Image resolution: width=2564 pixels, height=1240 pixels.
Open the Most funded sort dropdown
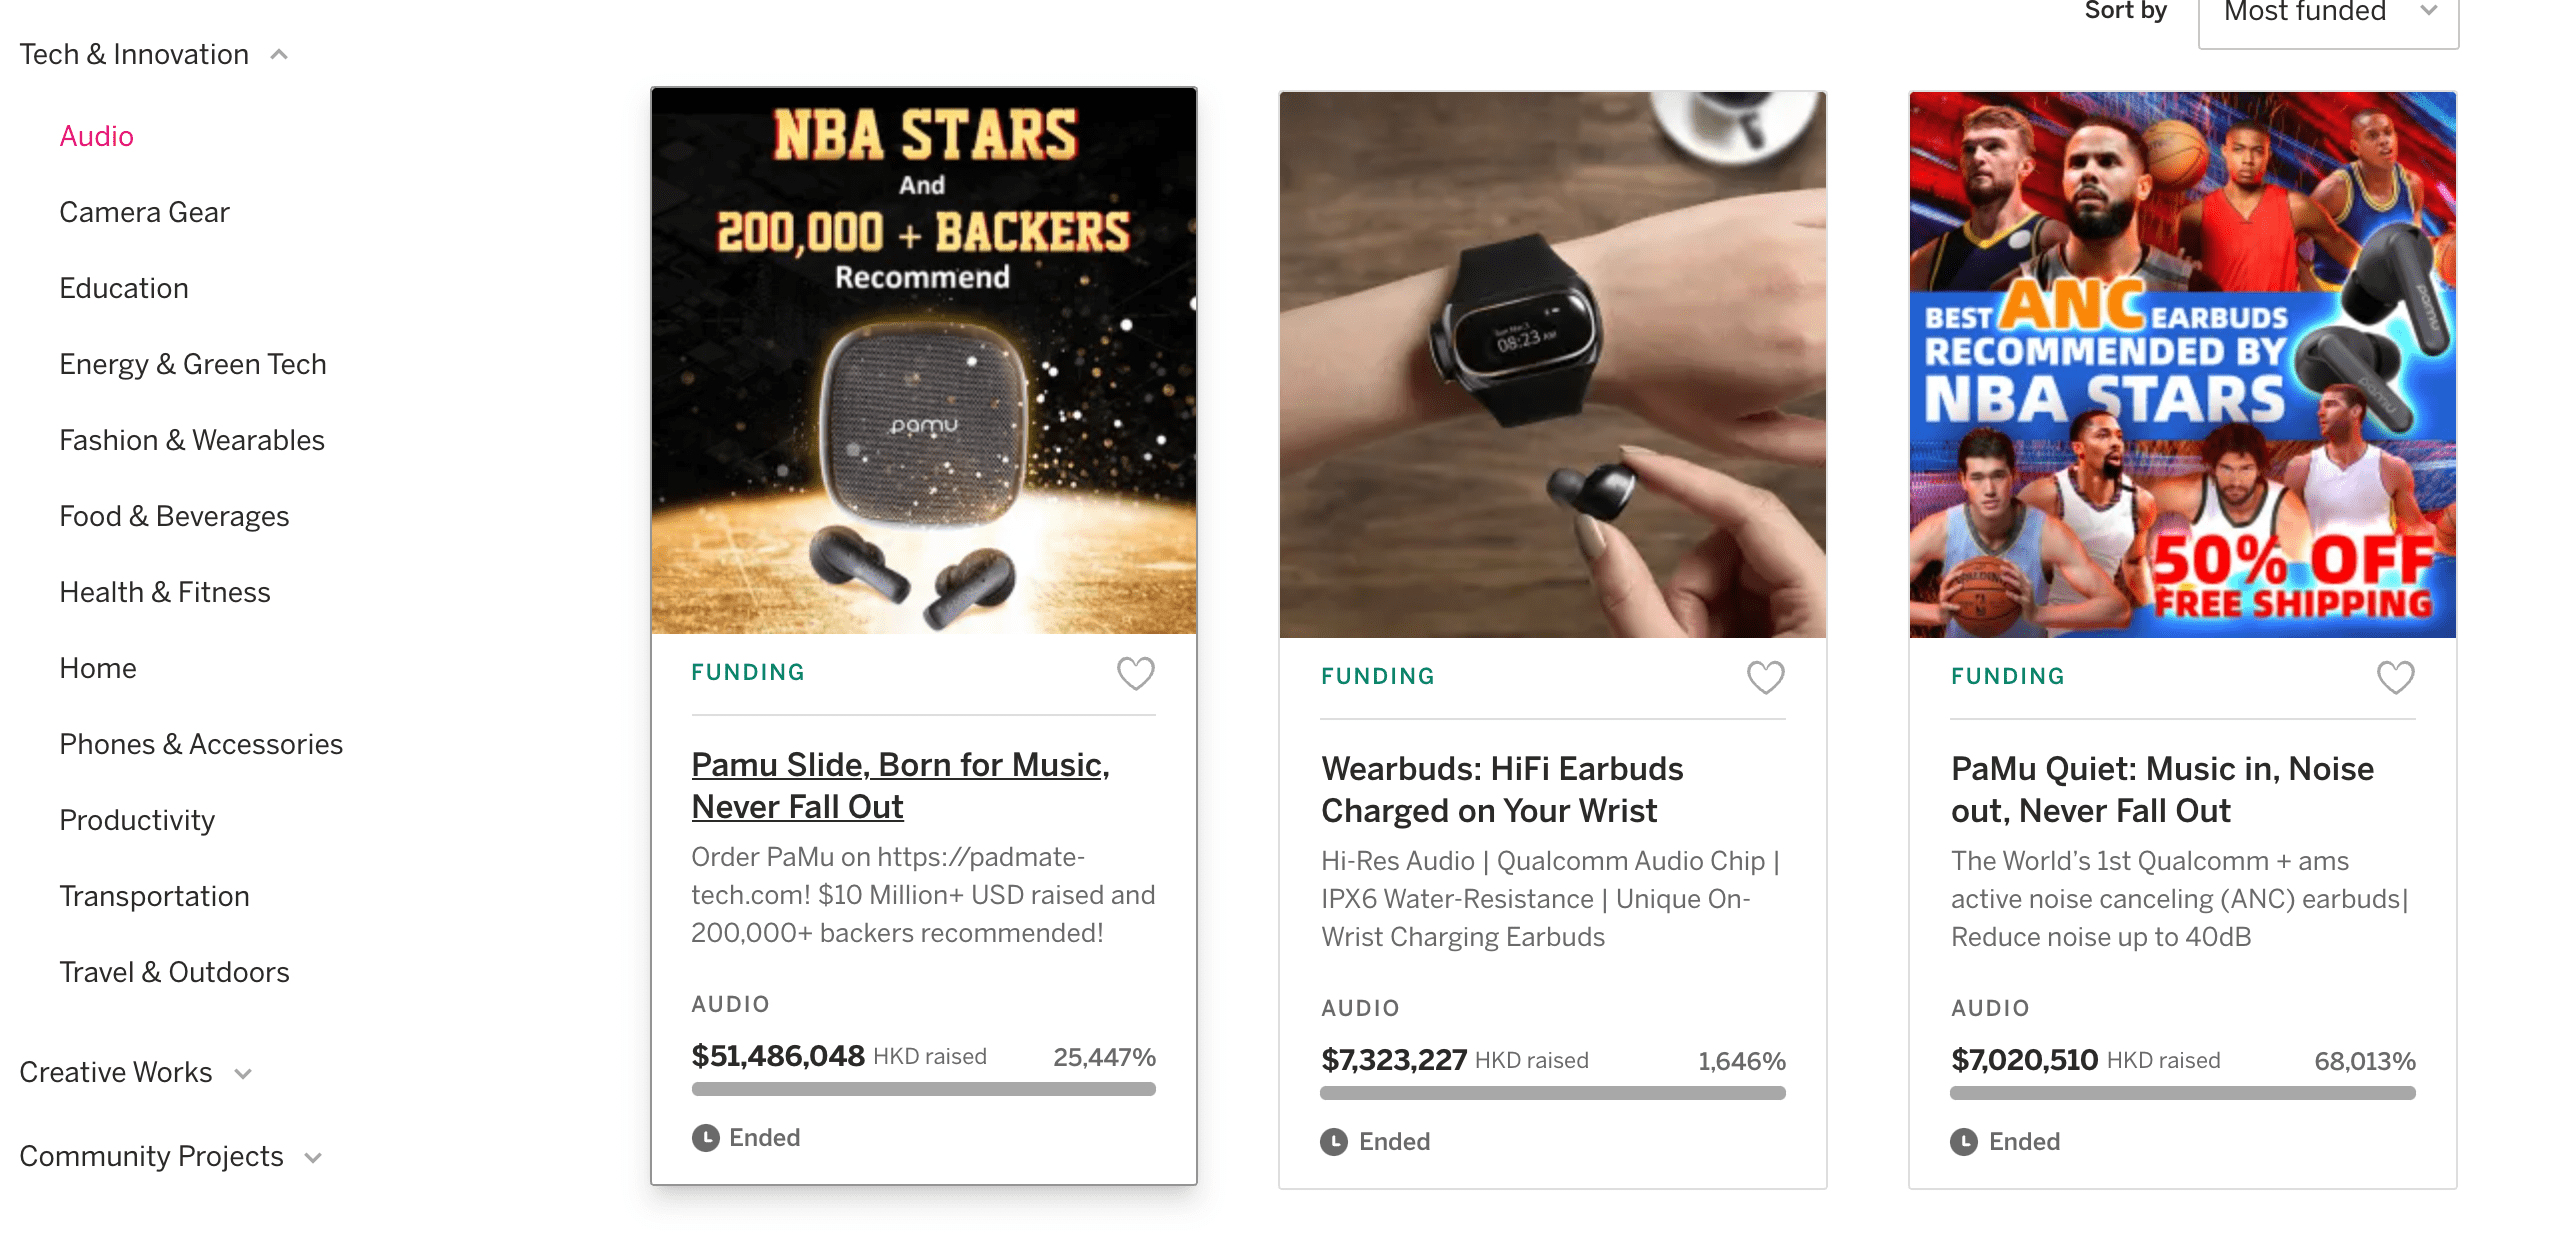tap(2328, 14)
